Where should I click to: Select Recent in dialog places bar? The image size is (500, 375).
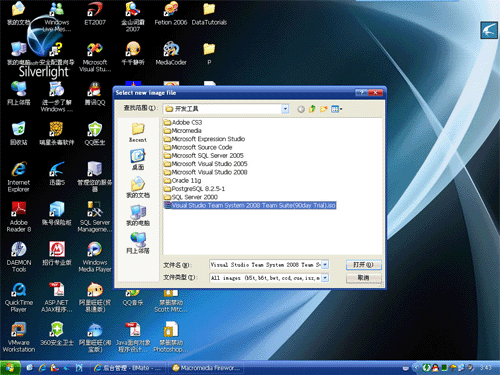tap(138, 133)
